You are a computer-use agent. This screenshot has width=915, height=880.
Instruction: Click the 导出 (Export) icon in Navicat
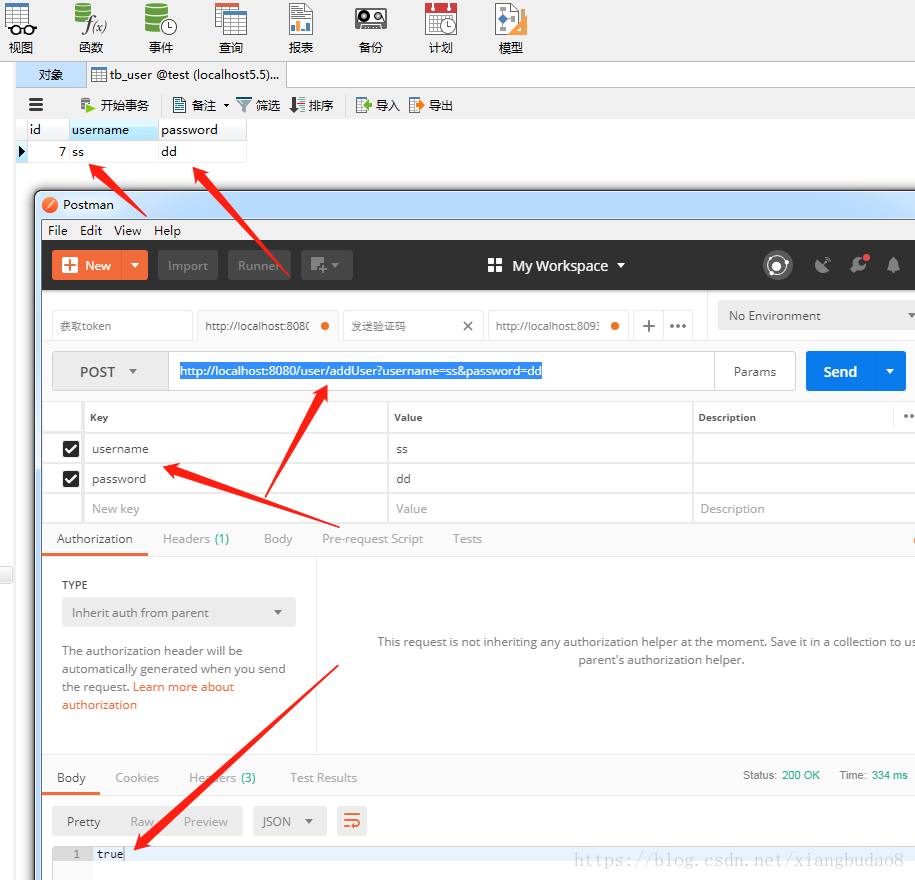point(417,105)
